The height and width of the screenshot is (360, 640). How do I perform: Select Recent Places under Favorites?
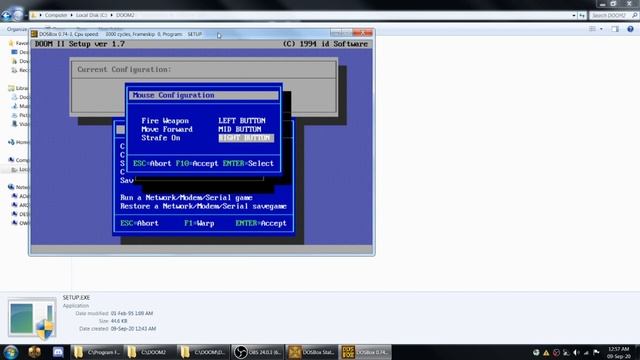(x=20, y=70)
